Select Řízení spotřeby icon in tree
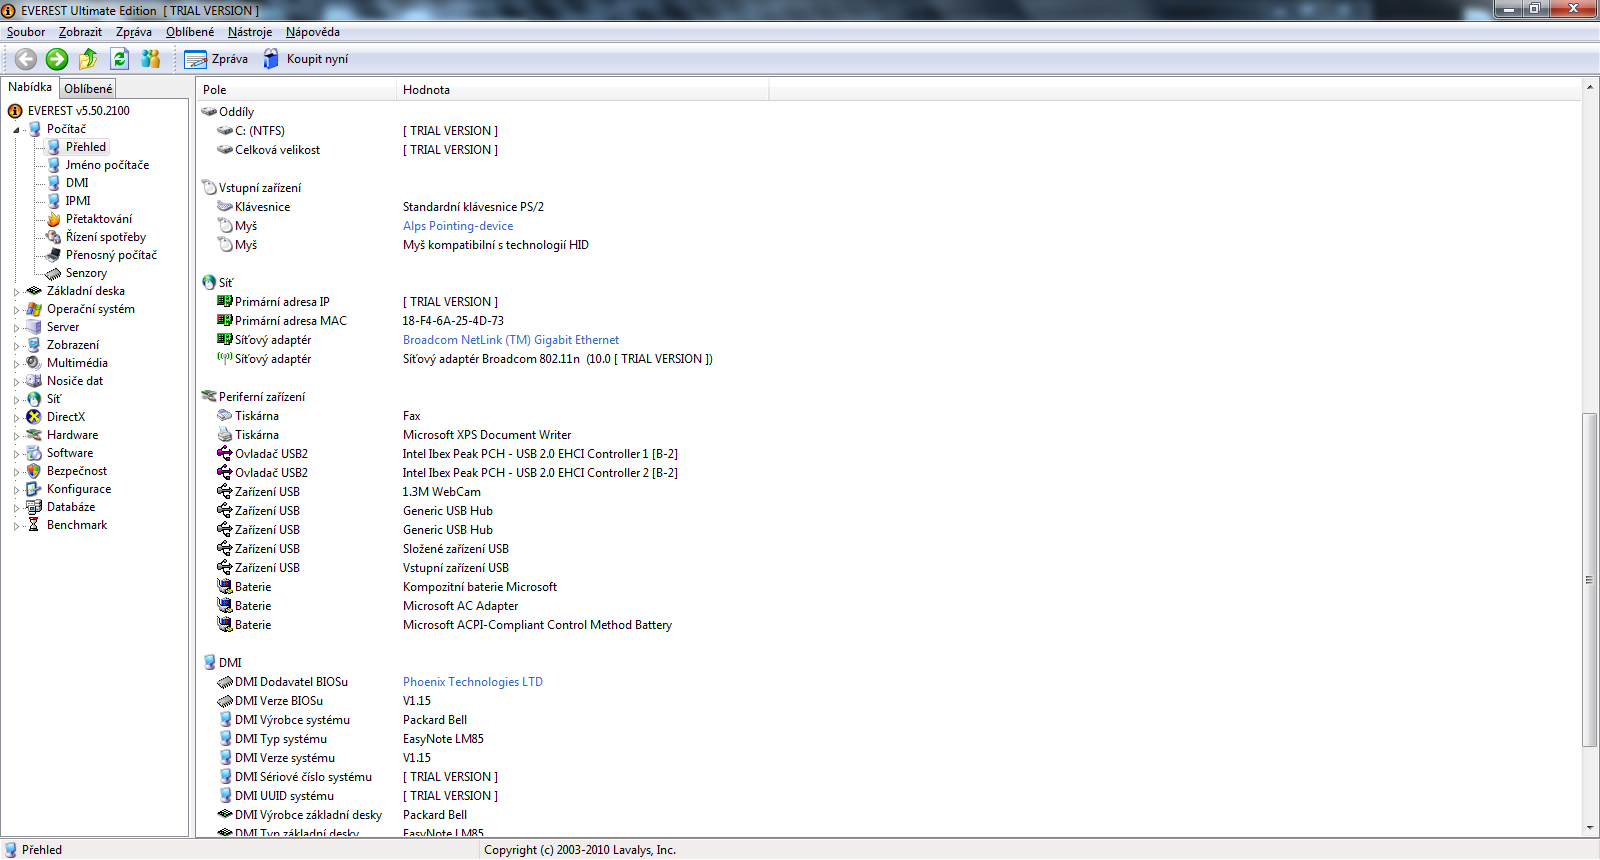 (54, 237)
